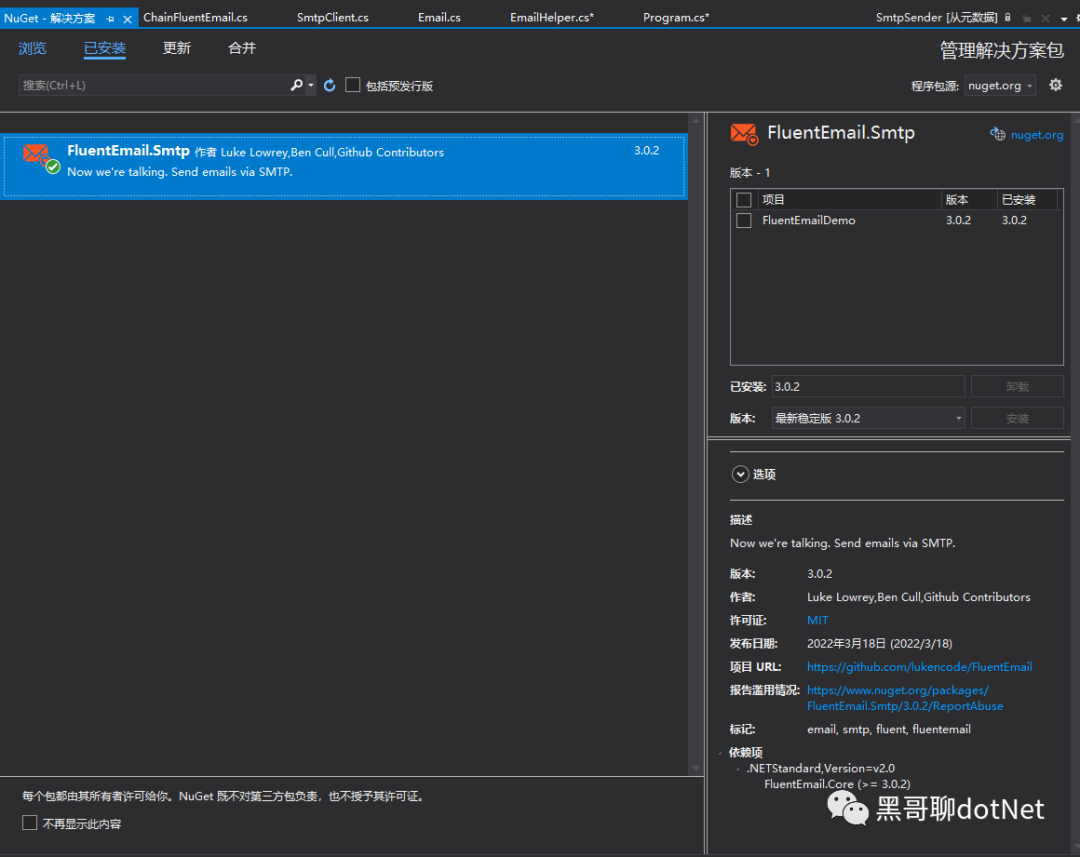The width and height of the screenshot is (1080, 857).
Task: Click the lock icon on SmtpSender tab
Action: (1008, 17)
